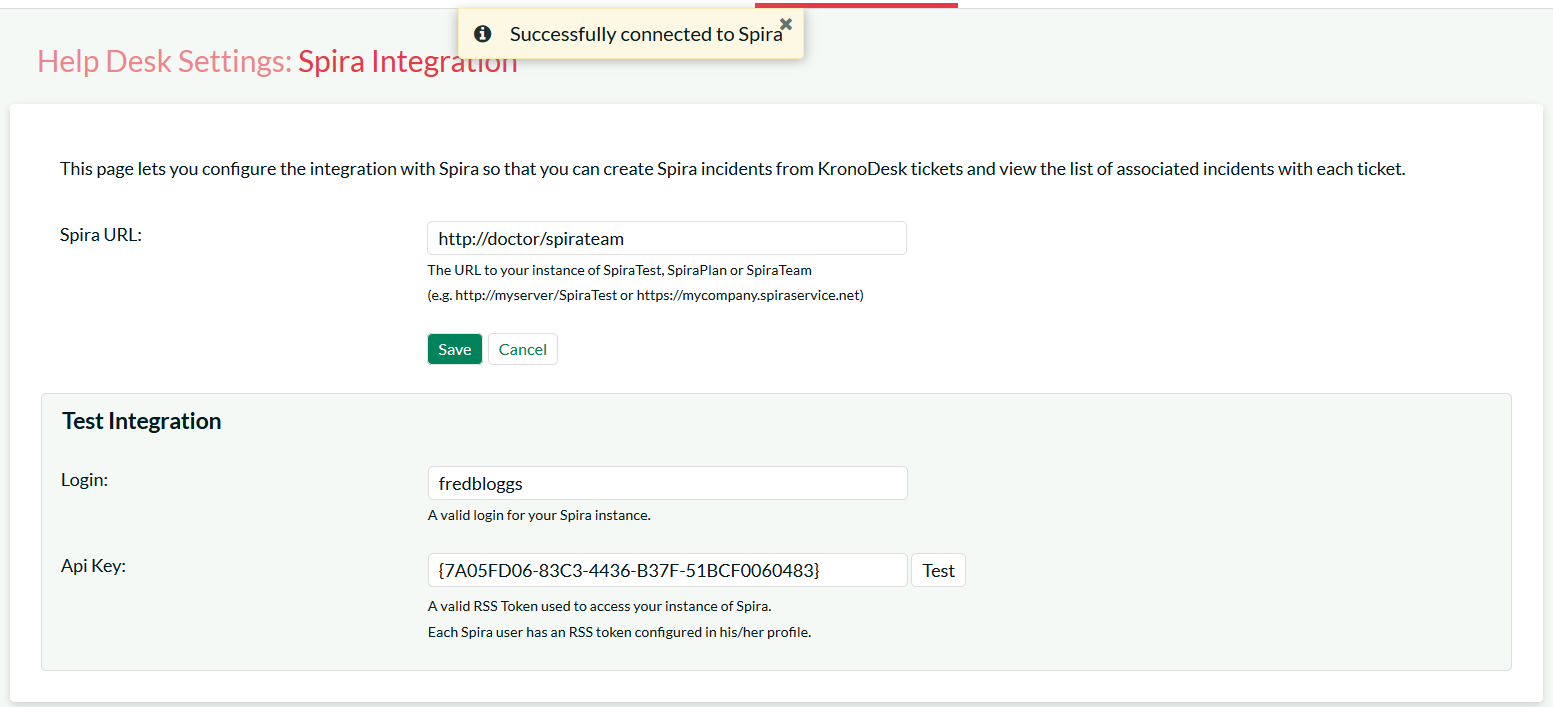The width and height of the screenshot is (1553, 707).
Task: Click the 'Successfully connected to Spira' message text
Action: 646,34
